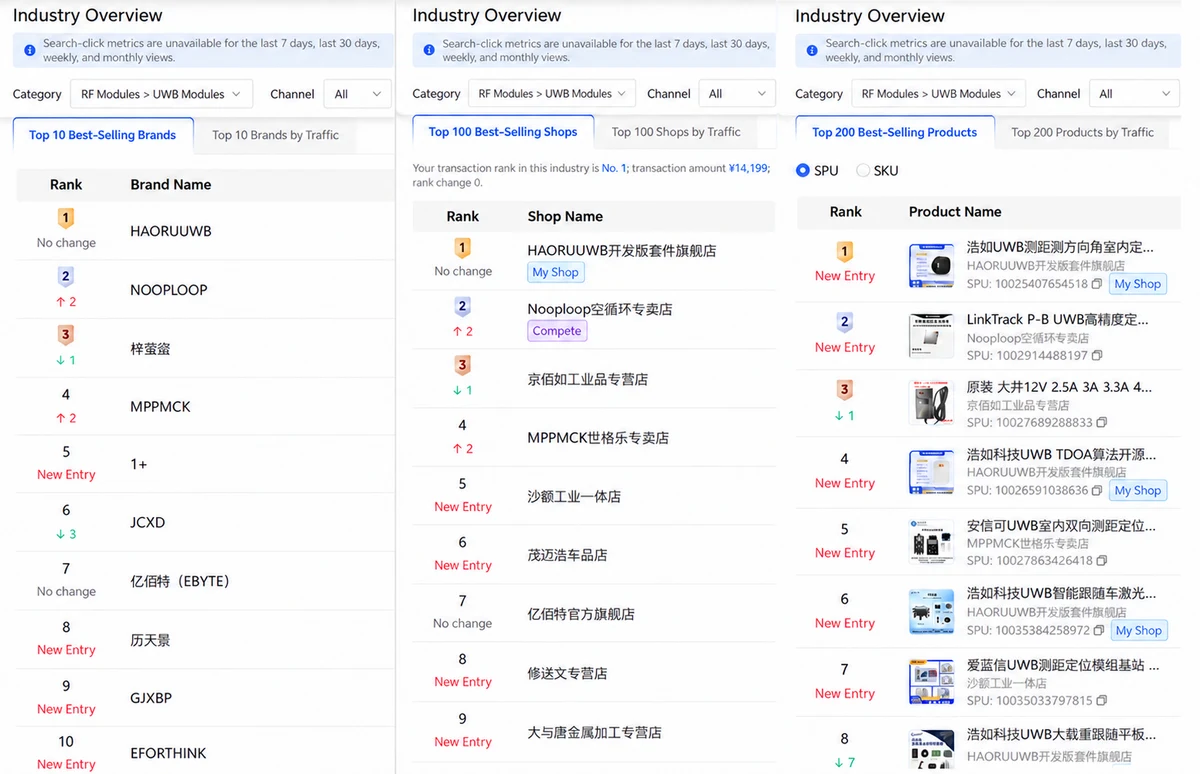The image size is (1200, 774).
Task: Click the gold rank 1 medal beside HAORUUWB brand
Action: coord(66,219)
